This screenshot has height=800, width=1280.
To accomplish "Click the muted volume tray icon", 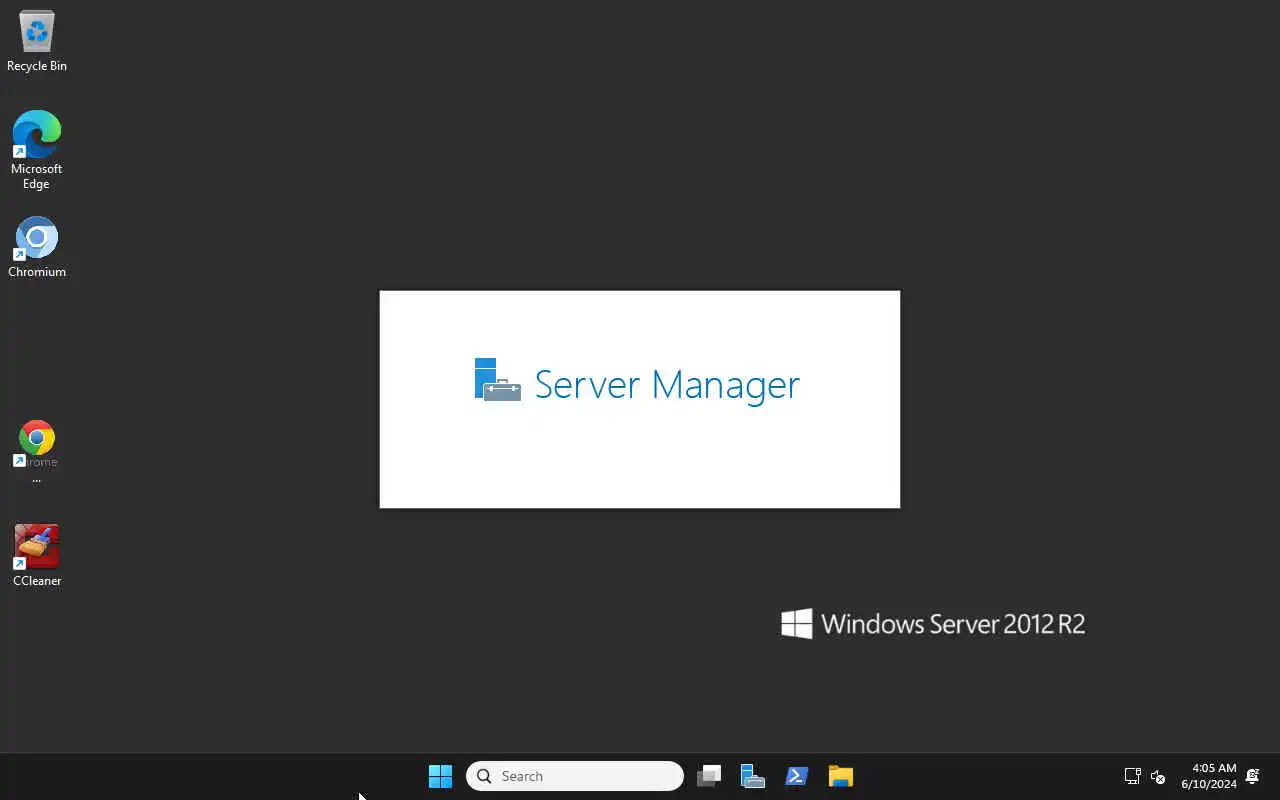I will 1158,776.
